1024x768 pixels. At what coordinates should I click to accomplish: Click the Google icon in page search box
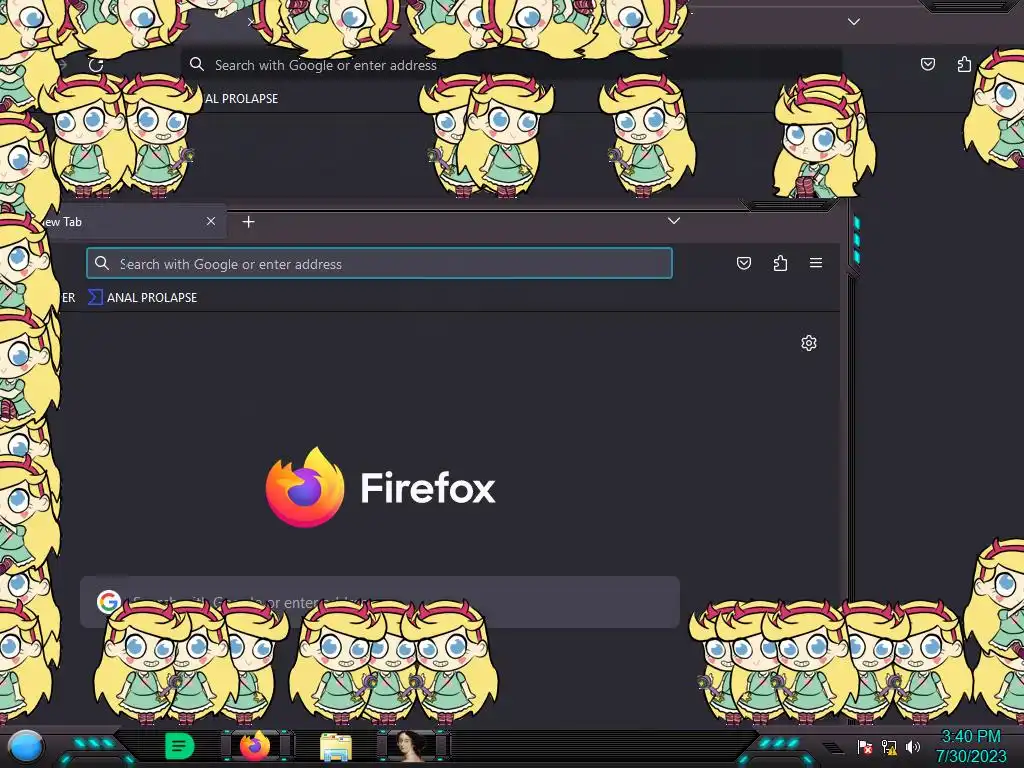pyautogui.click(x=108, y=601)
